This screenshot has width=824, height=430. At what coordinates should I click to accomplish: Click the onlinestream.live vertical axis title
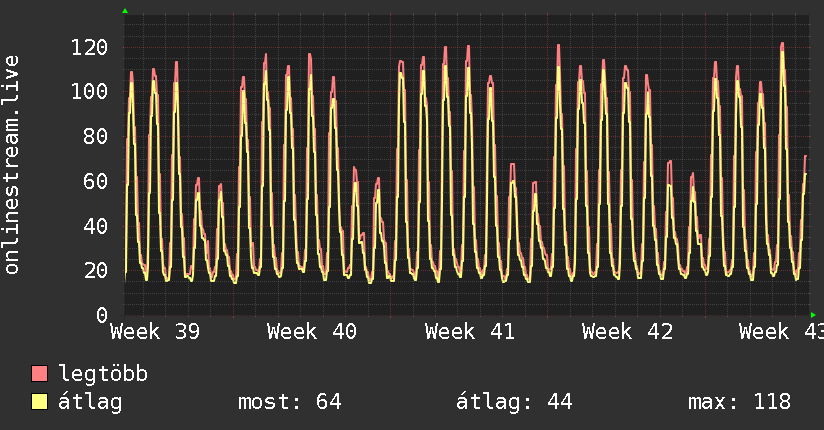point(12,165)
